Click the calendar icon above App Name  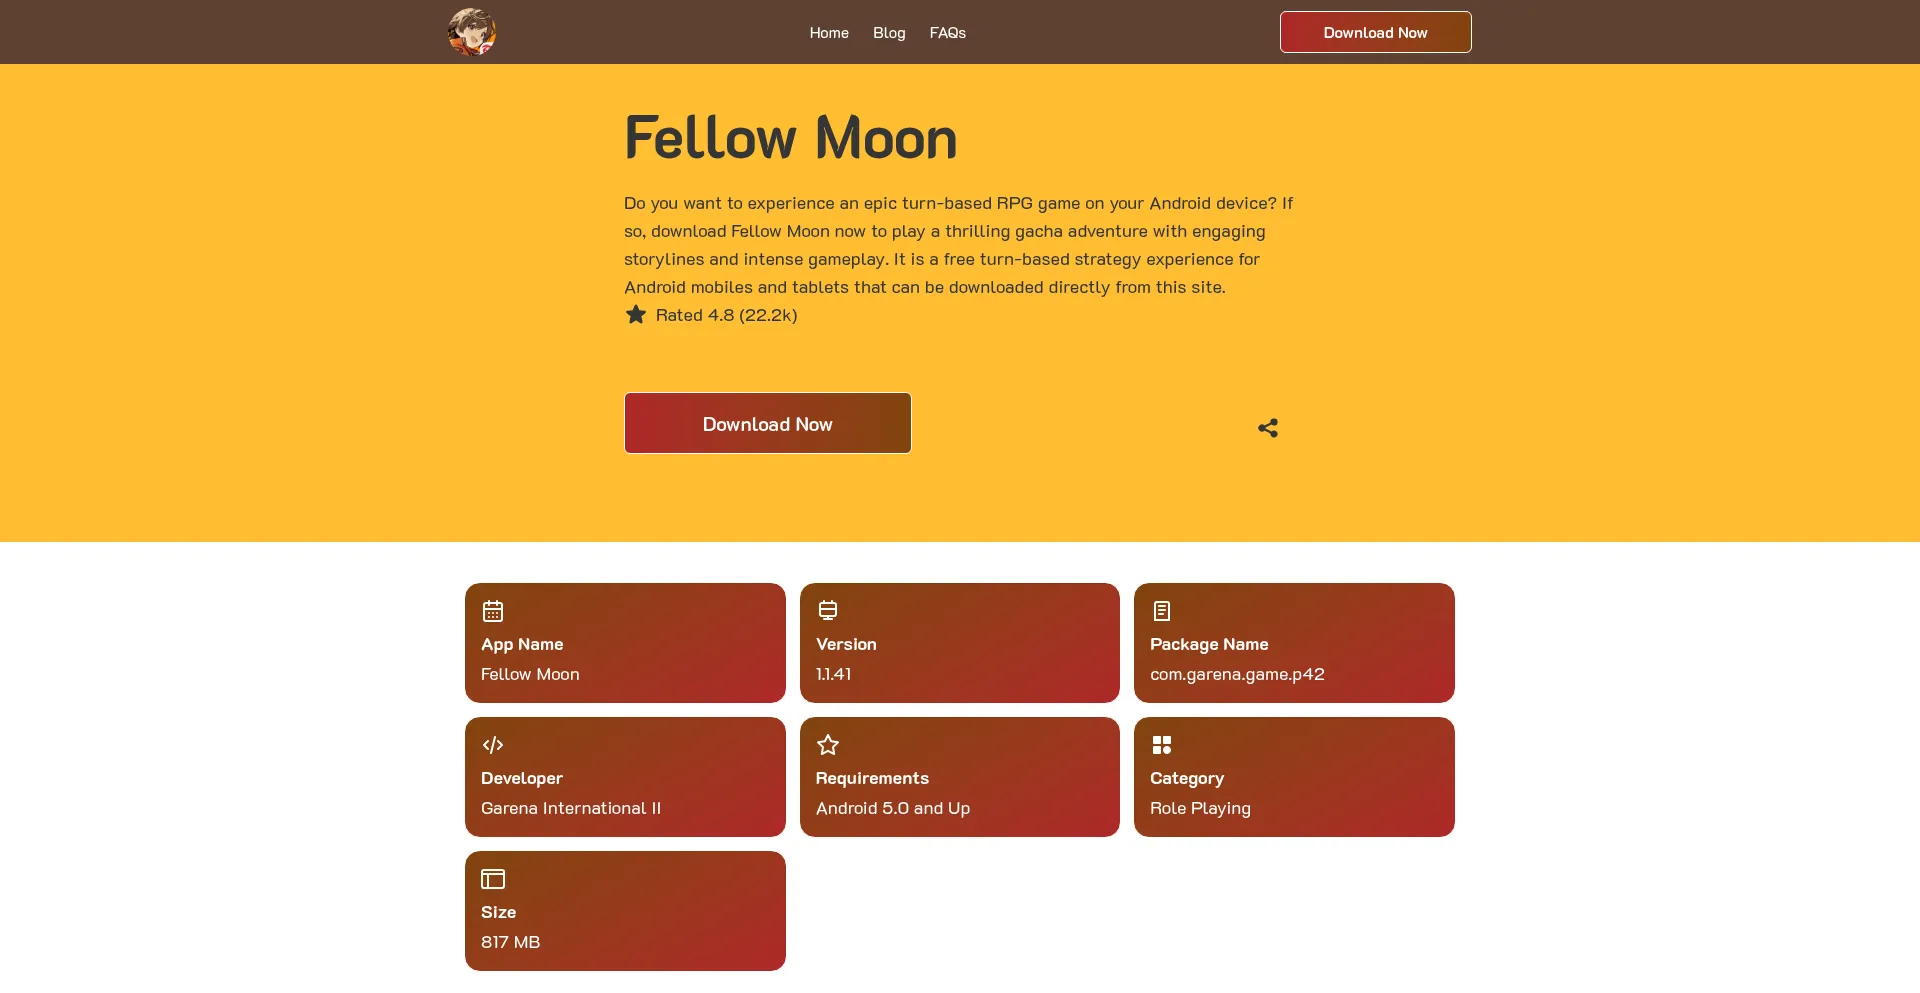pyautogui.click(x=493, y=611)
